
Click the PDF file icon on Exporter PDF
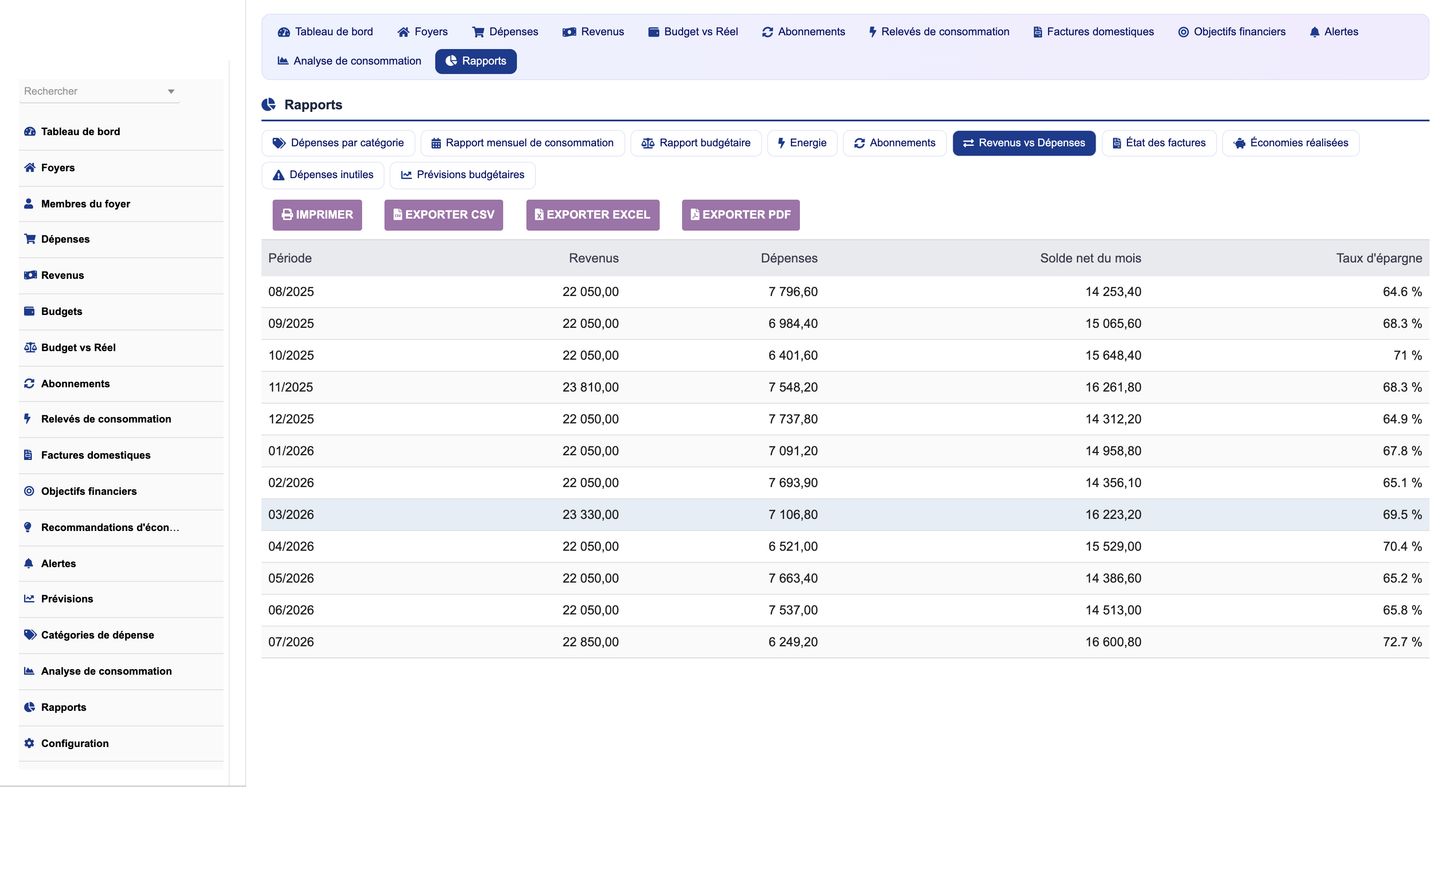click(x=695, y=215)
